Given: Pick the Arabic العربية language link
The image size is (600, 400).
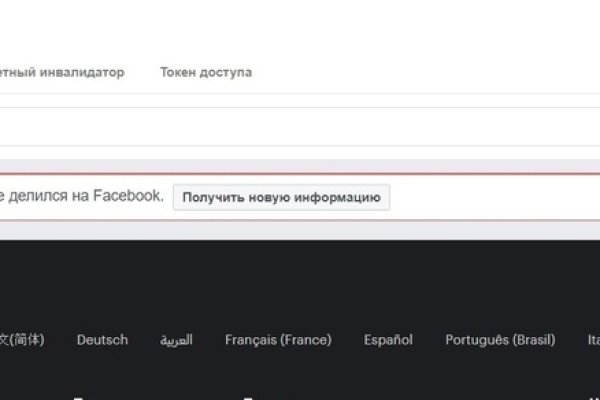Looking at the screenshot, I should pos(174,340).
